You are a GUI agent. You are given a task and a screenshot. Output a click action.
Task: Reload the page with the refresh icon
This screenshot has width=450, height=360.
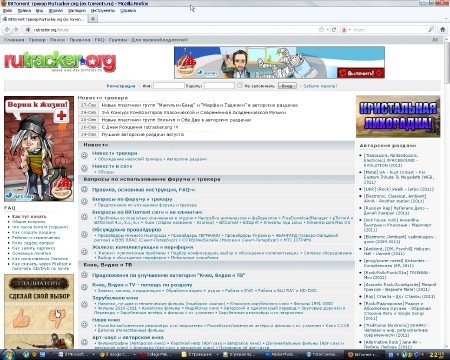334,29
